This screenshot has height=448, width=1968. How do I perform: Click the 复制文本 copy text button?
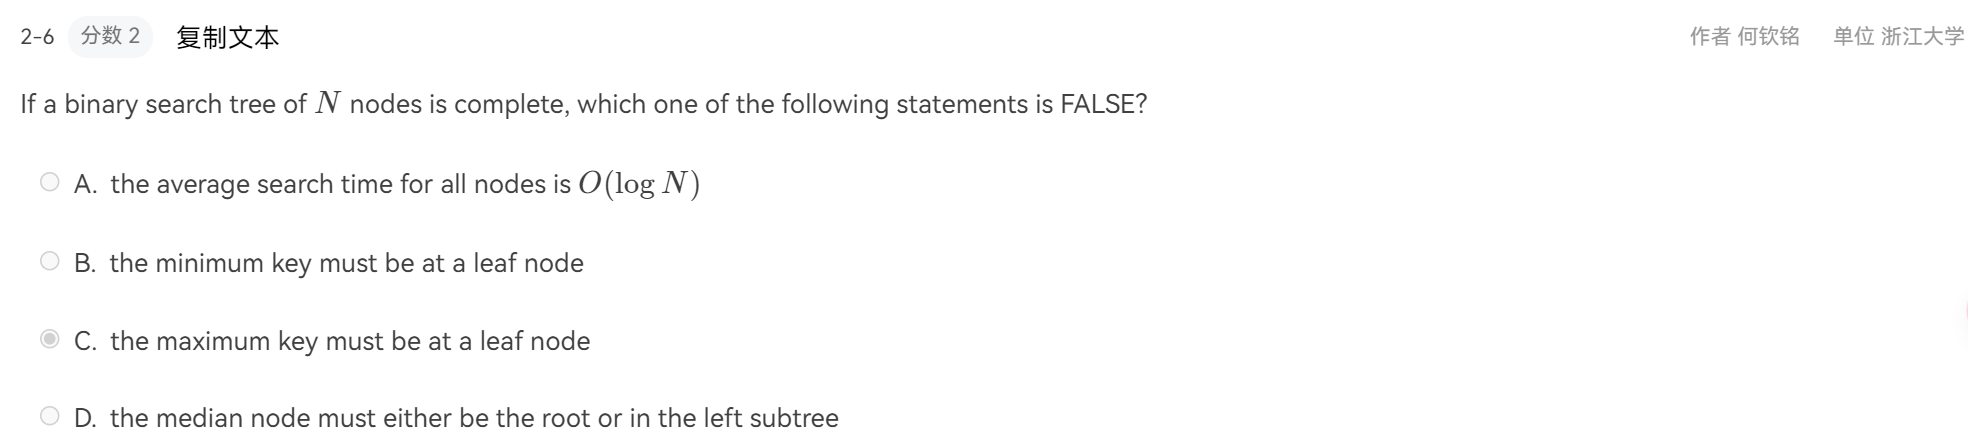click(x=227, y=37)
